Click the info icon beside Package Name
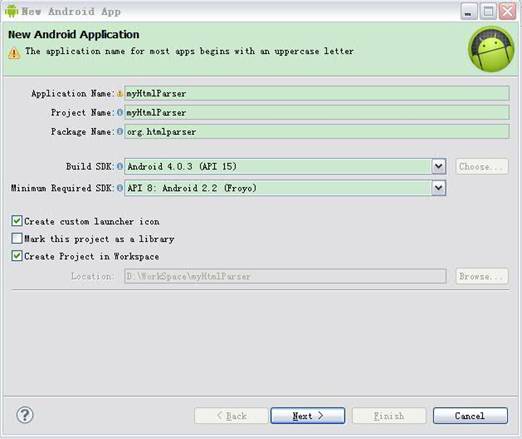This screenshot has width=522, height=439. pos(120,132)
